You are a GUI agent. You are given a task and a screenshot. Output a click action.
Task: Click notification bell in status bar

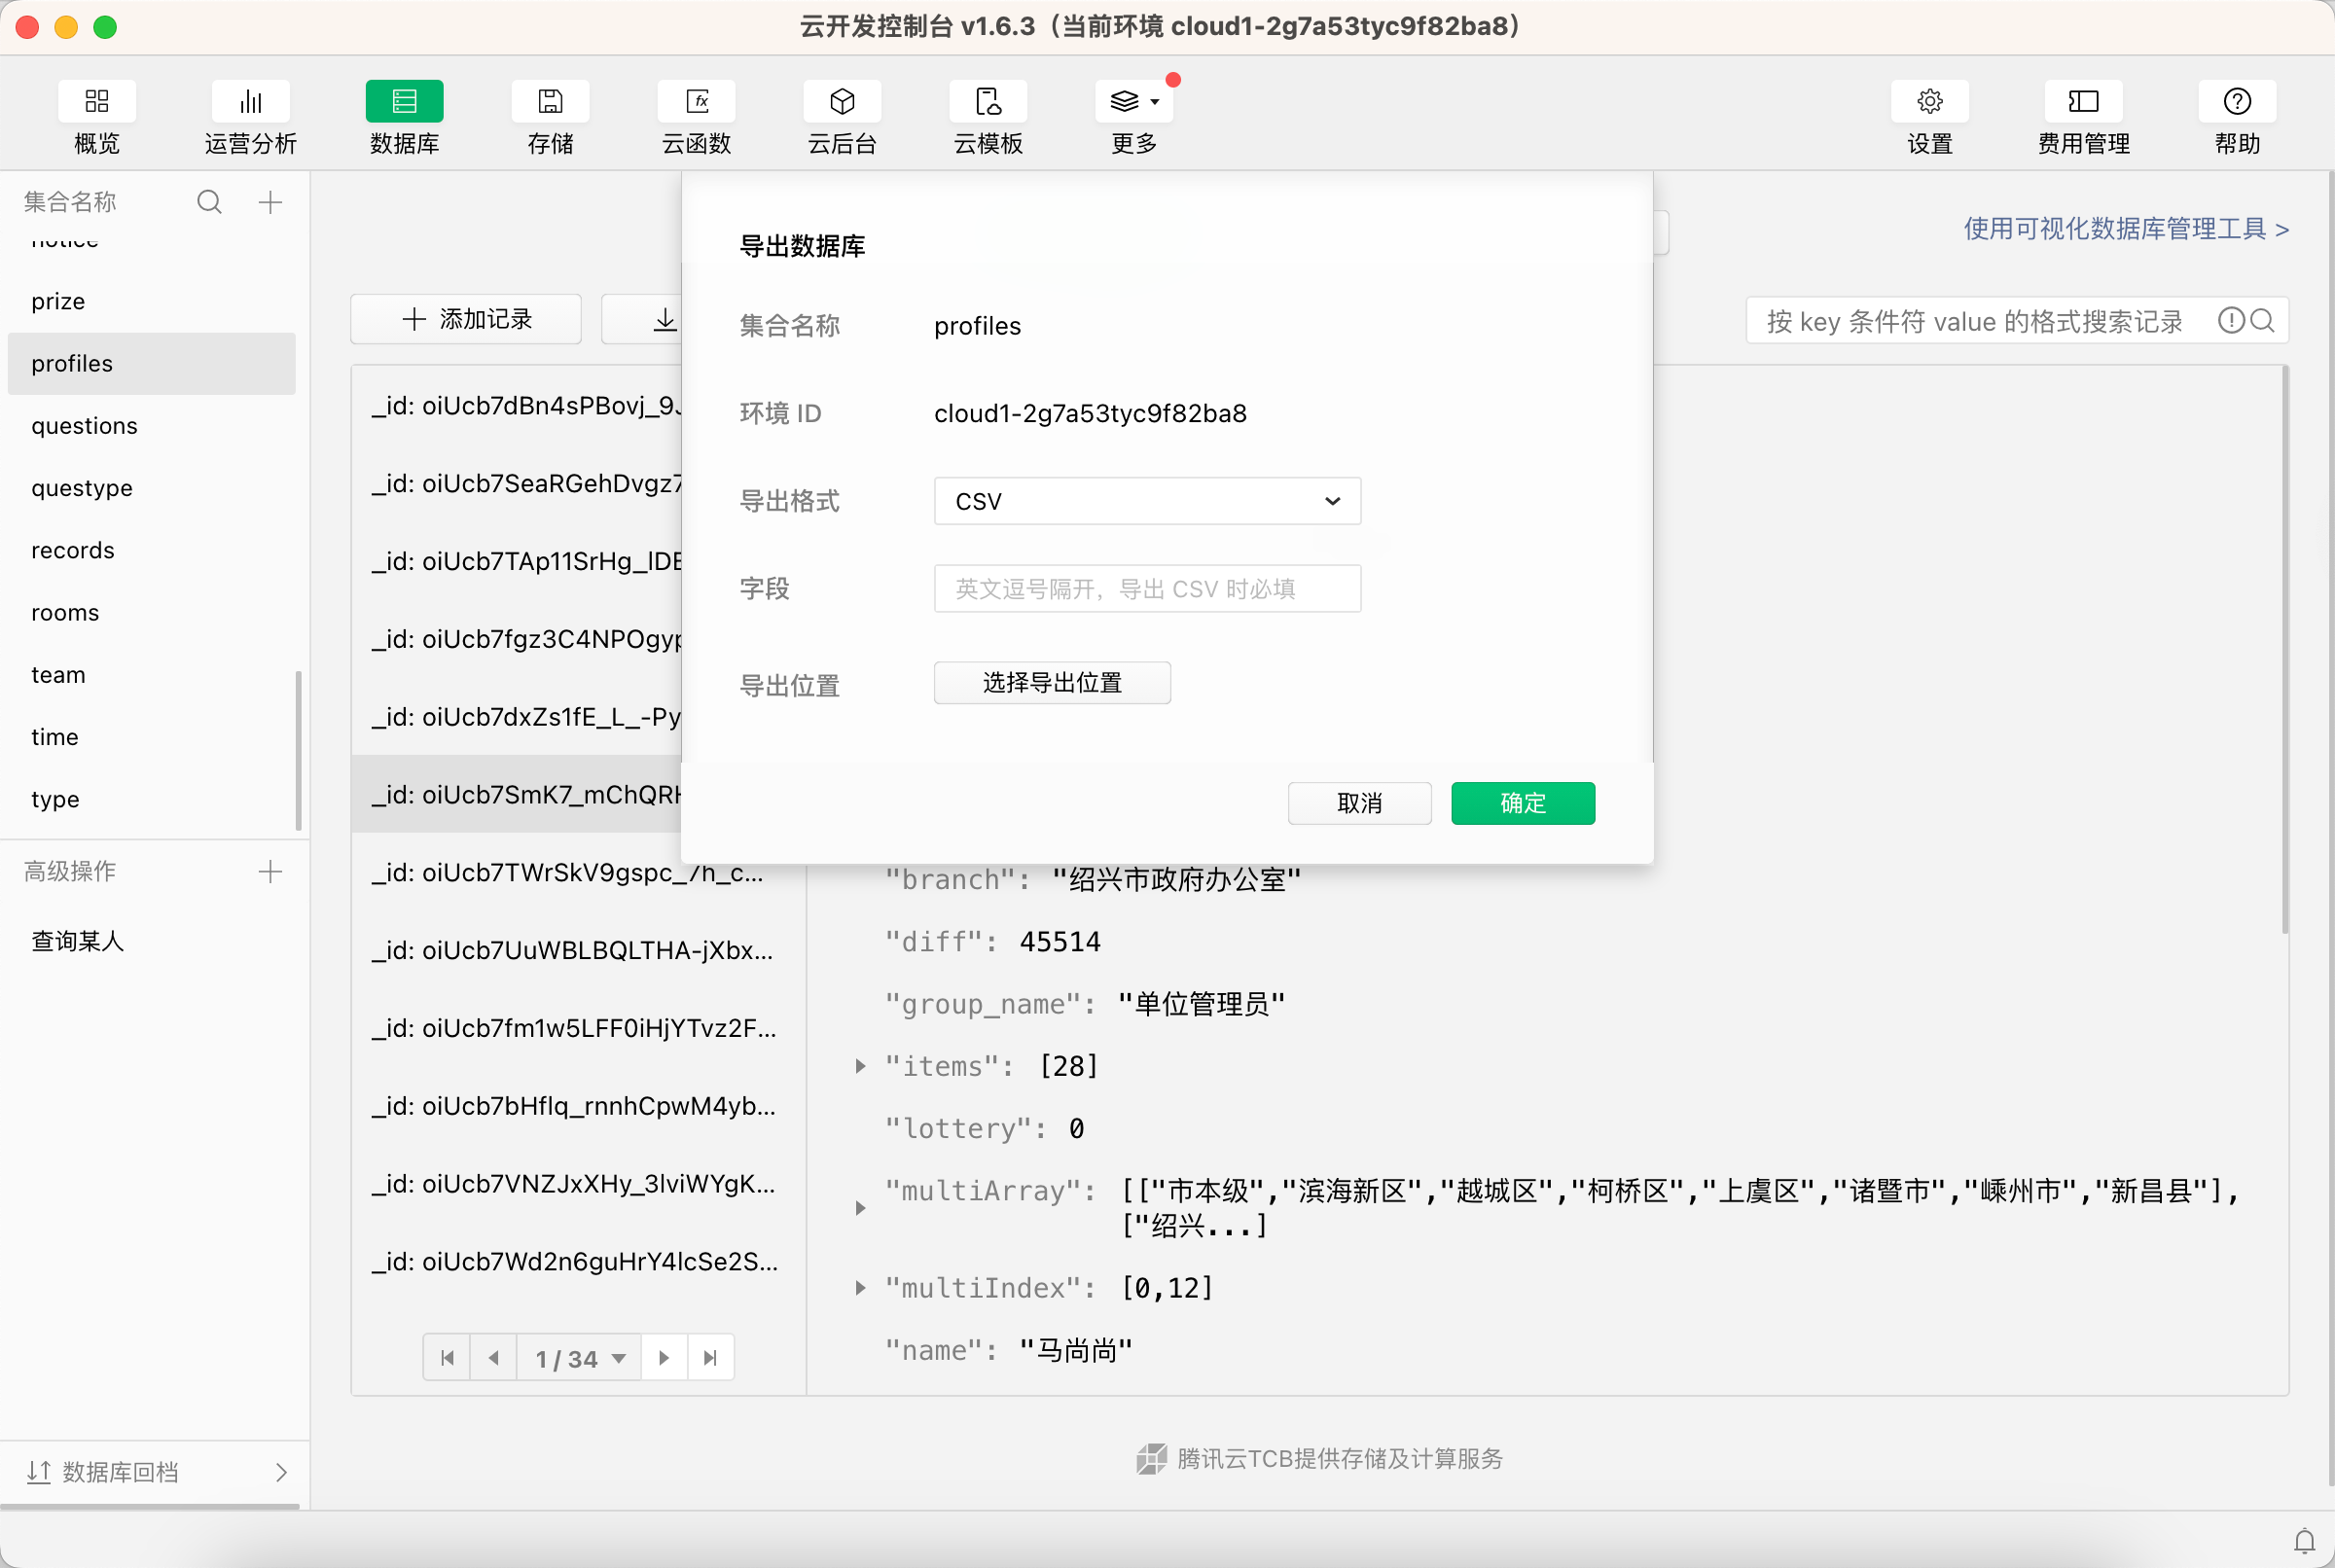(x=2304, y=1540)
